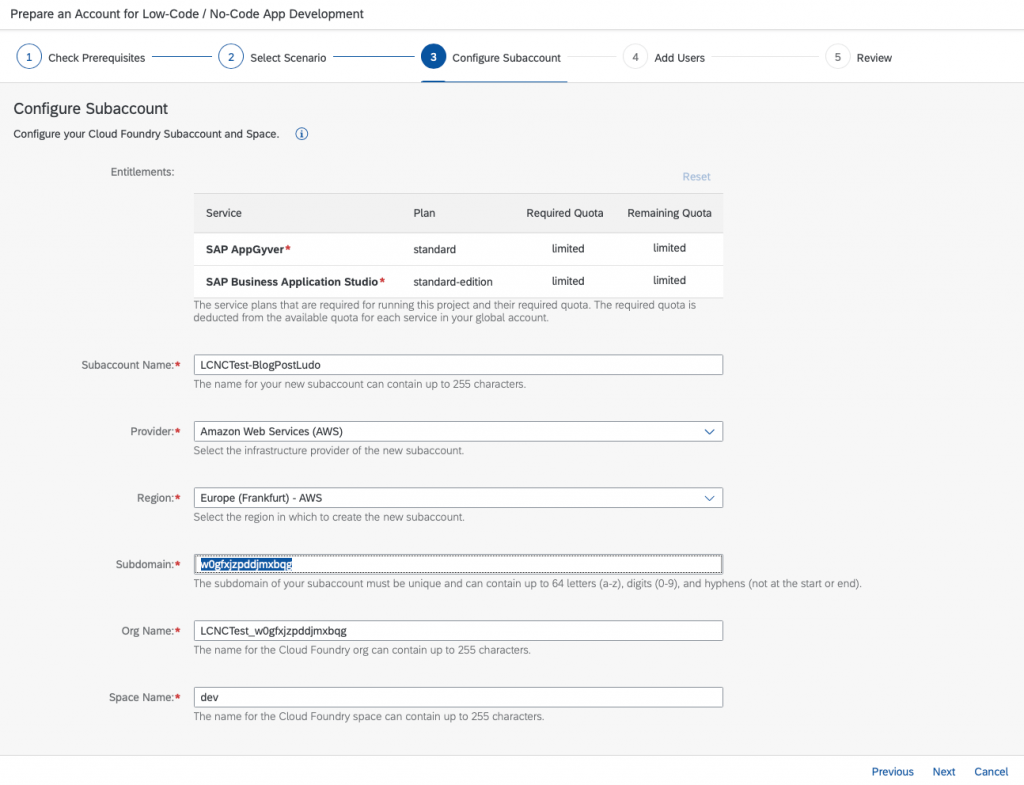Click step 3 circle icon
This screenshot has height=785, width=1024.
click(433, 57)
